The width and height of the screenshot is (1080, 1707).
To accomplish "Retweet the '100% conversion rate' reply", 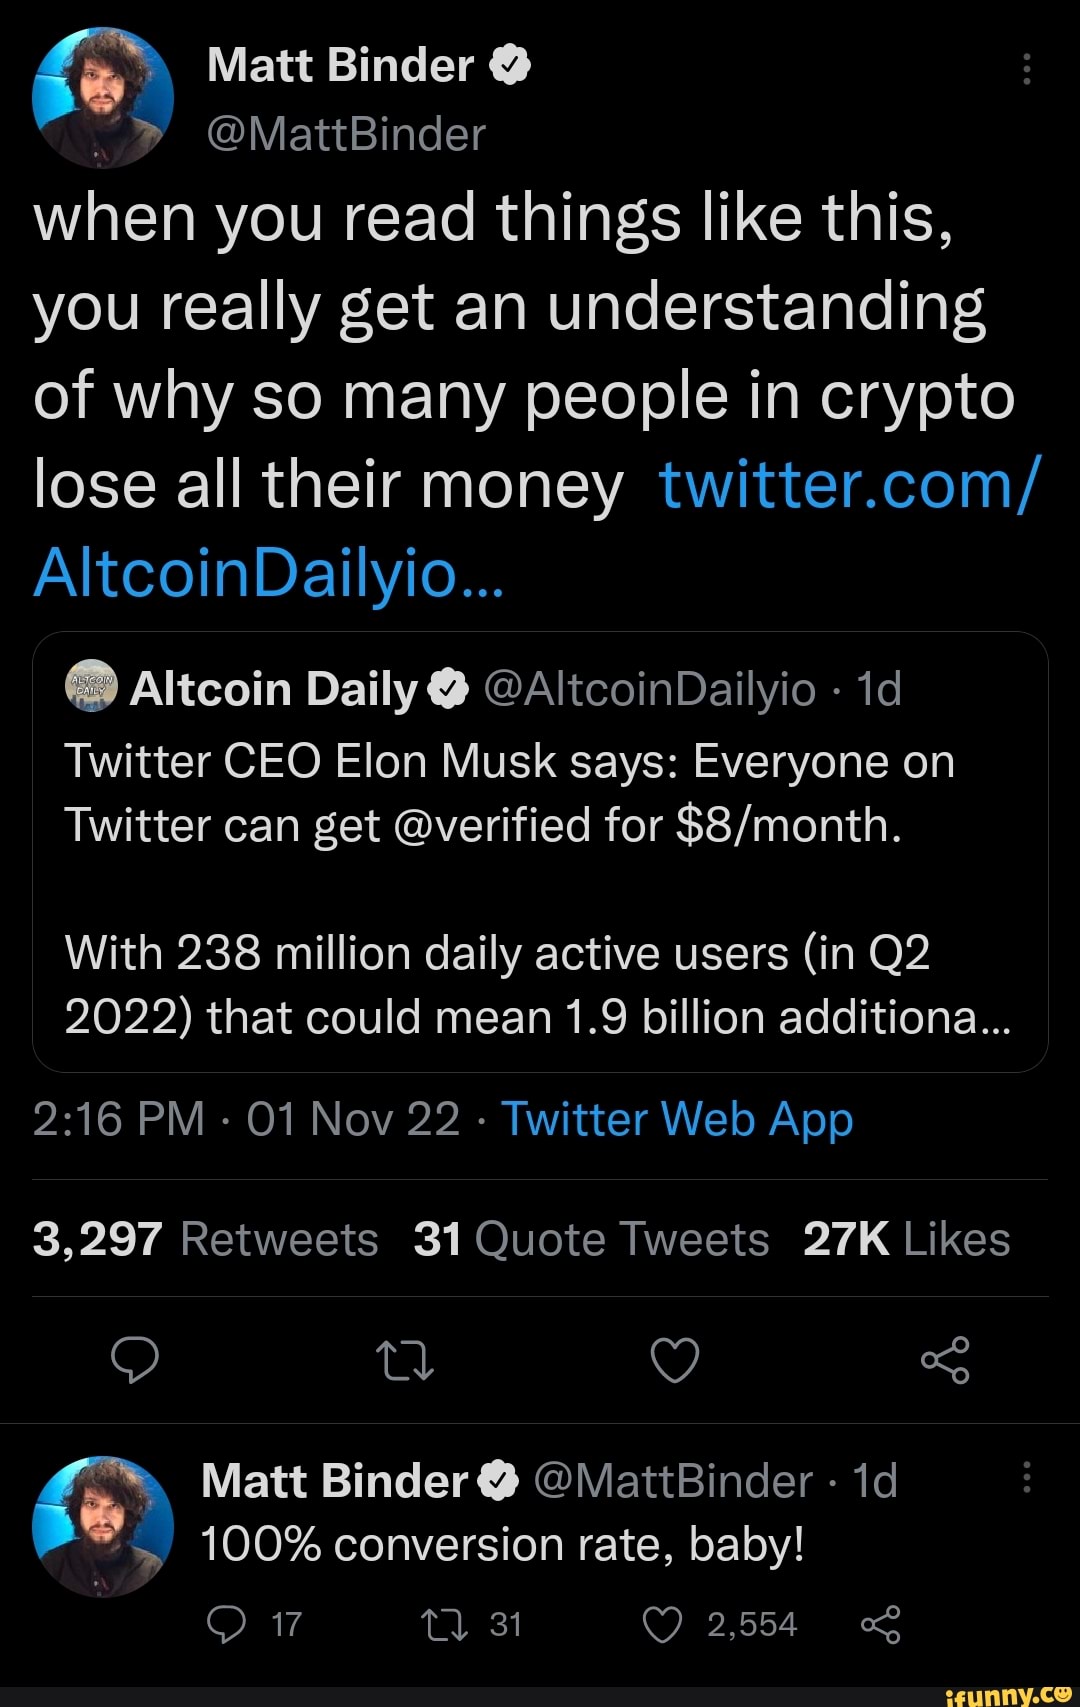I will 445,1625.
